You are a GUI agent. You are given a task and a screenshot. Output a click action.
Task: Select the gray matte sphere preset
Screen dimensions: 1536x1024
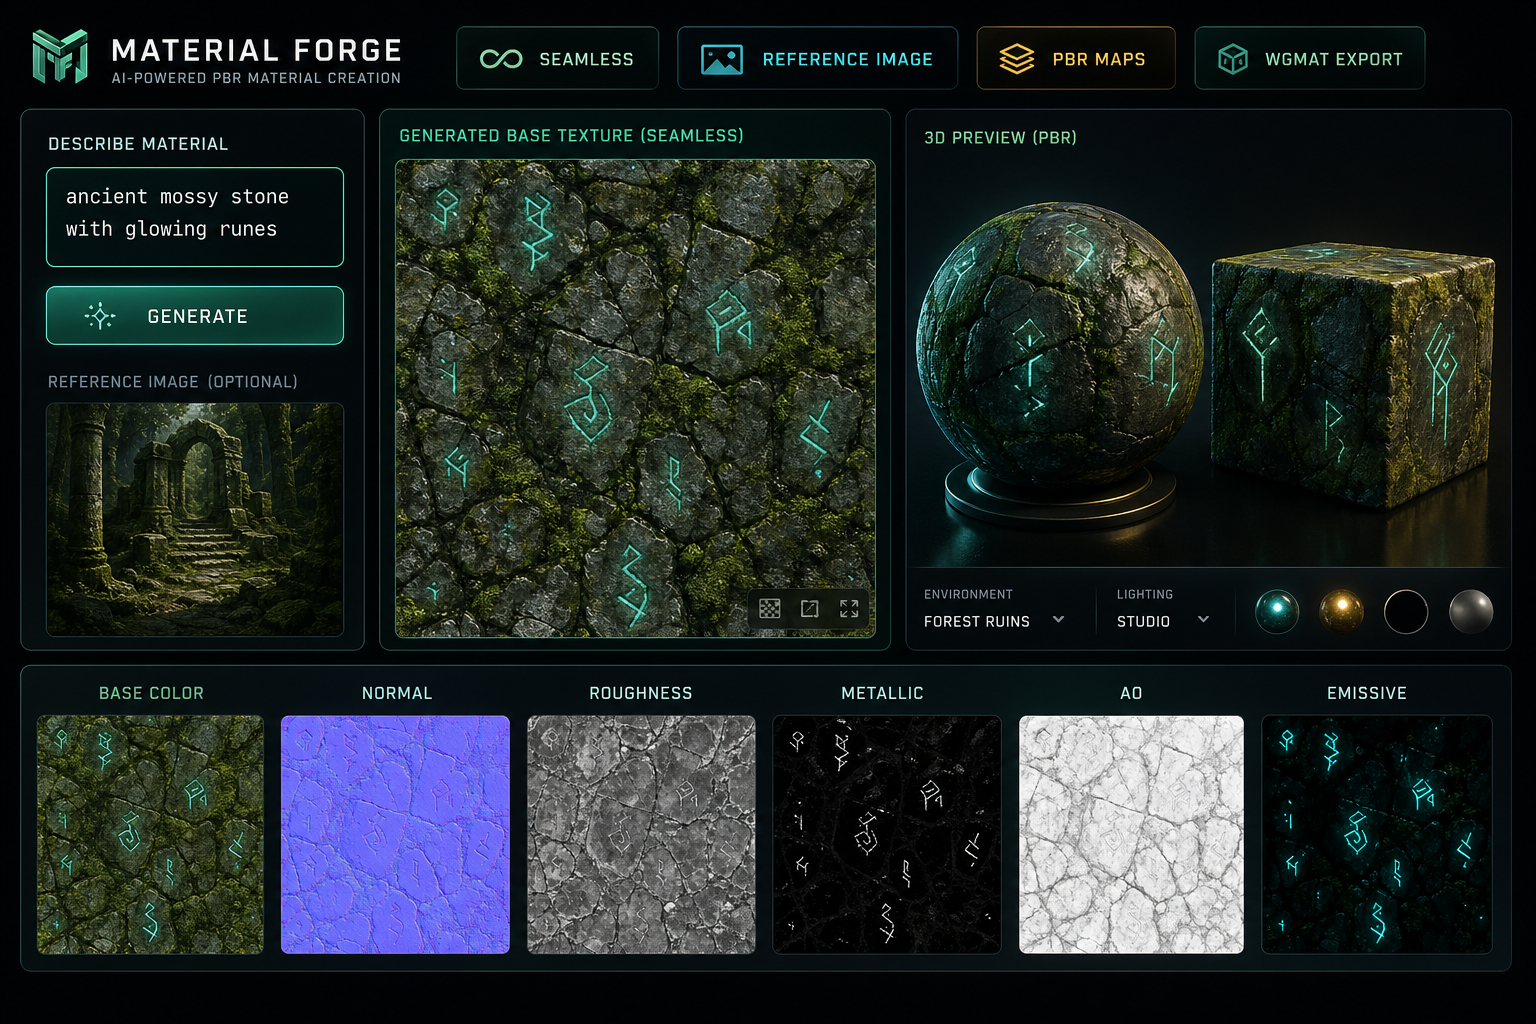click(x=1471, y=611)
